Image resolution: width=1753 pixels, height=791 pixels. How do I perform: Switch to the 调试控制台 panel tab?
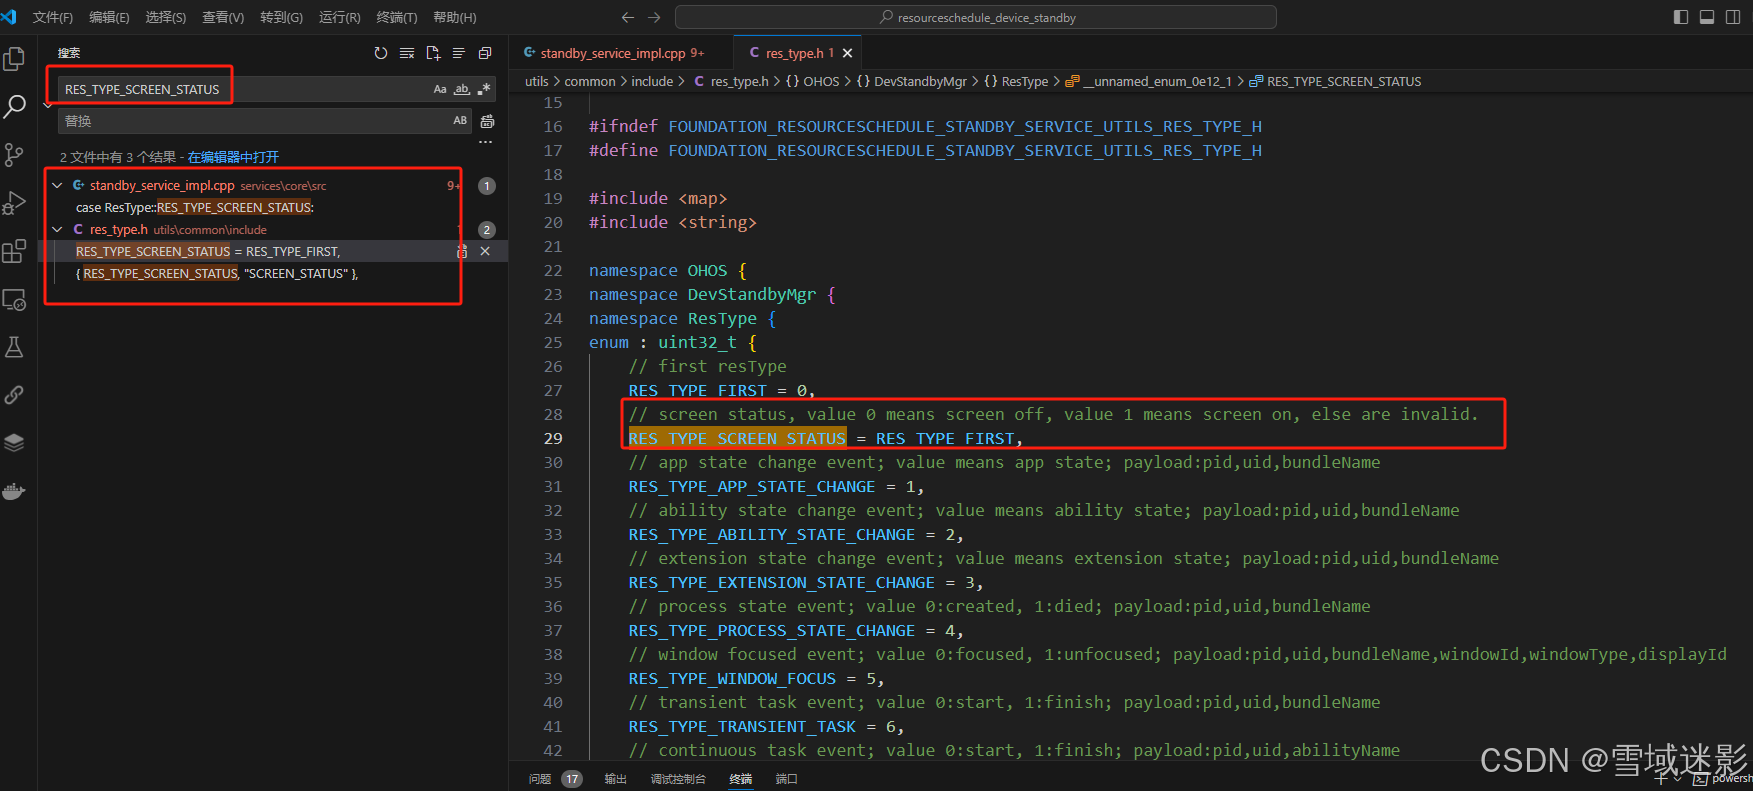tap(678, 778)
